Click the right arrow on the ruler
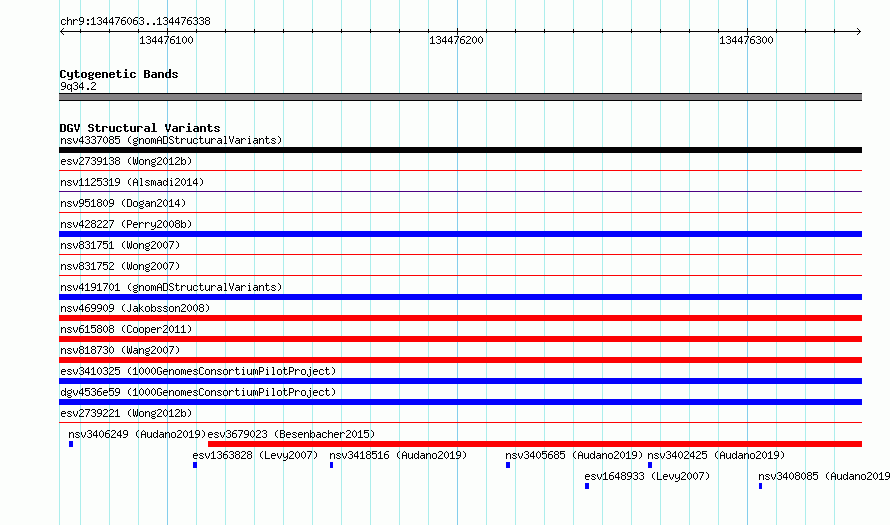890x525 pixels. 859,31
